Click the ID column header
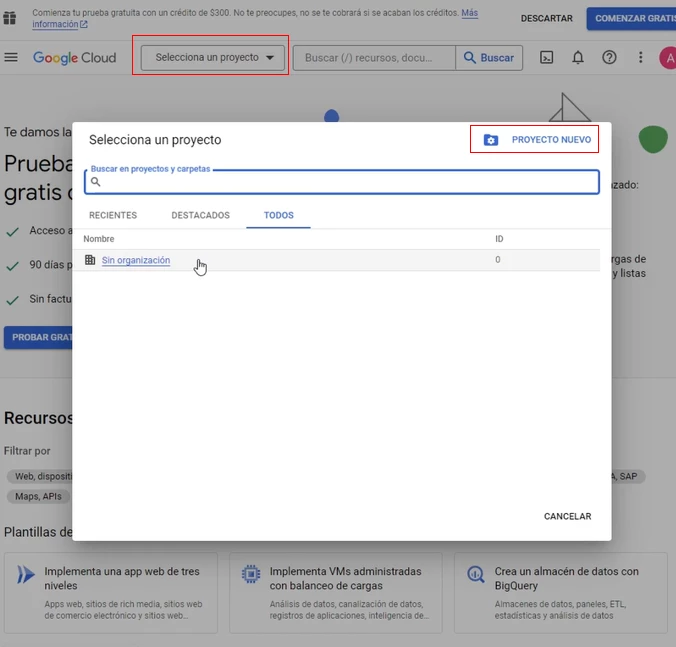The height and width of the screenshot is (647, 676). (499, 239)
